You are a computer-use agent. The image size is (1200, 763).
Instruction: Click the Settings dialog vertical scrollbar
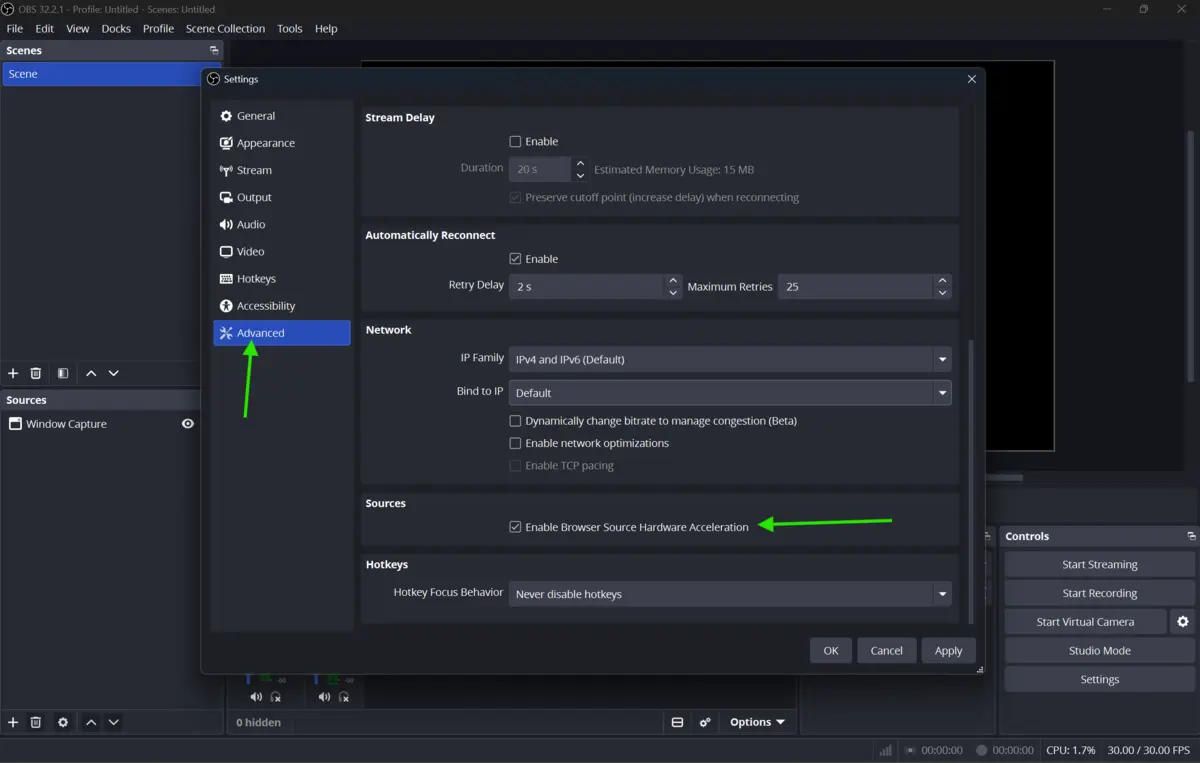[x=969, y=480]
